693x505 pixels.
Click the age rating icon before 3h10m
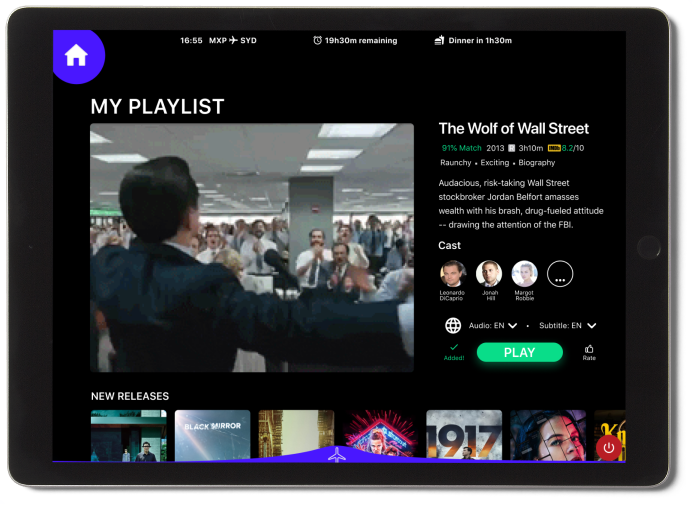pyautogui.click(x=511, y=148)
